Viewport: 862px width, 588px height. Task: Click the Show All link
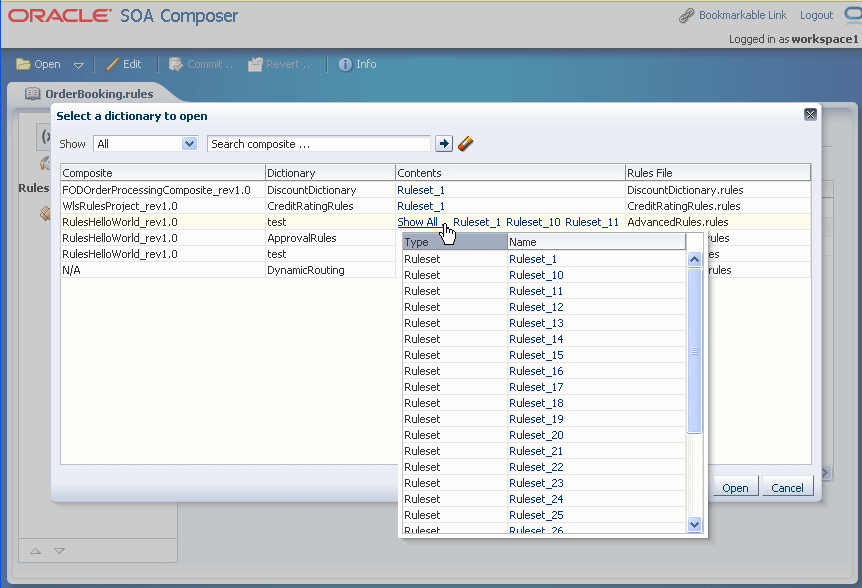tap(417, 222)
